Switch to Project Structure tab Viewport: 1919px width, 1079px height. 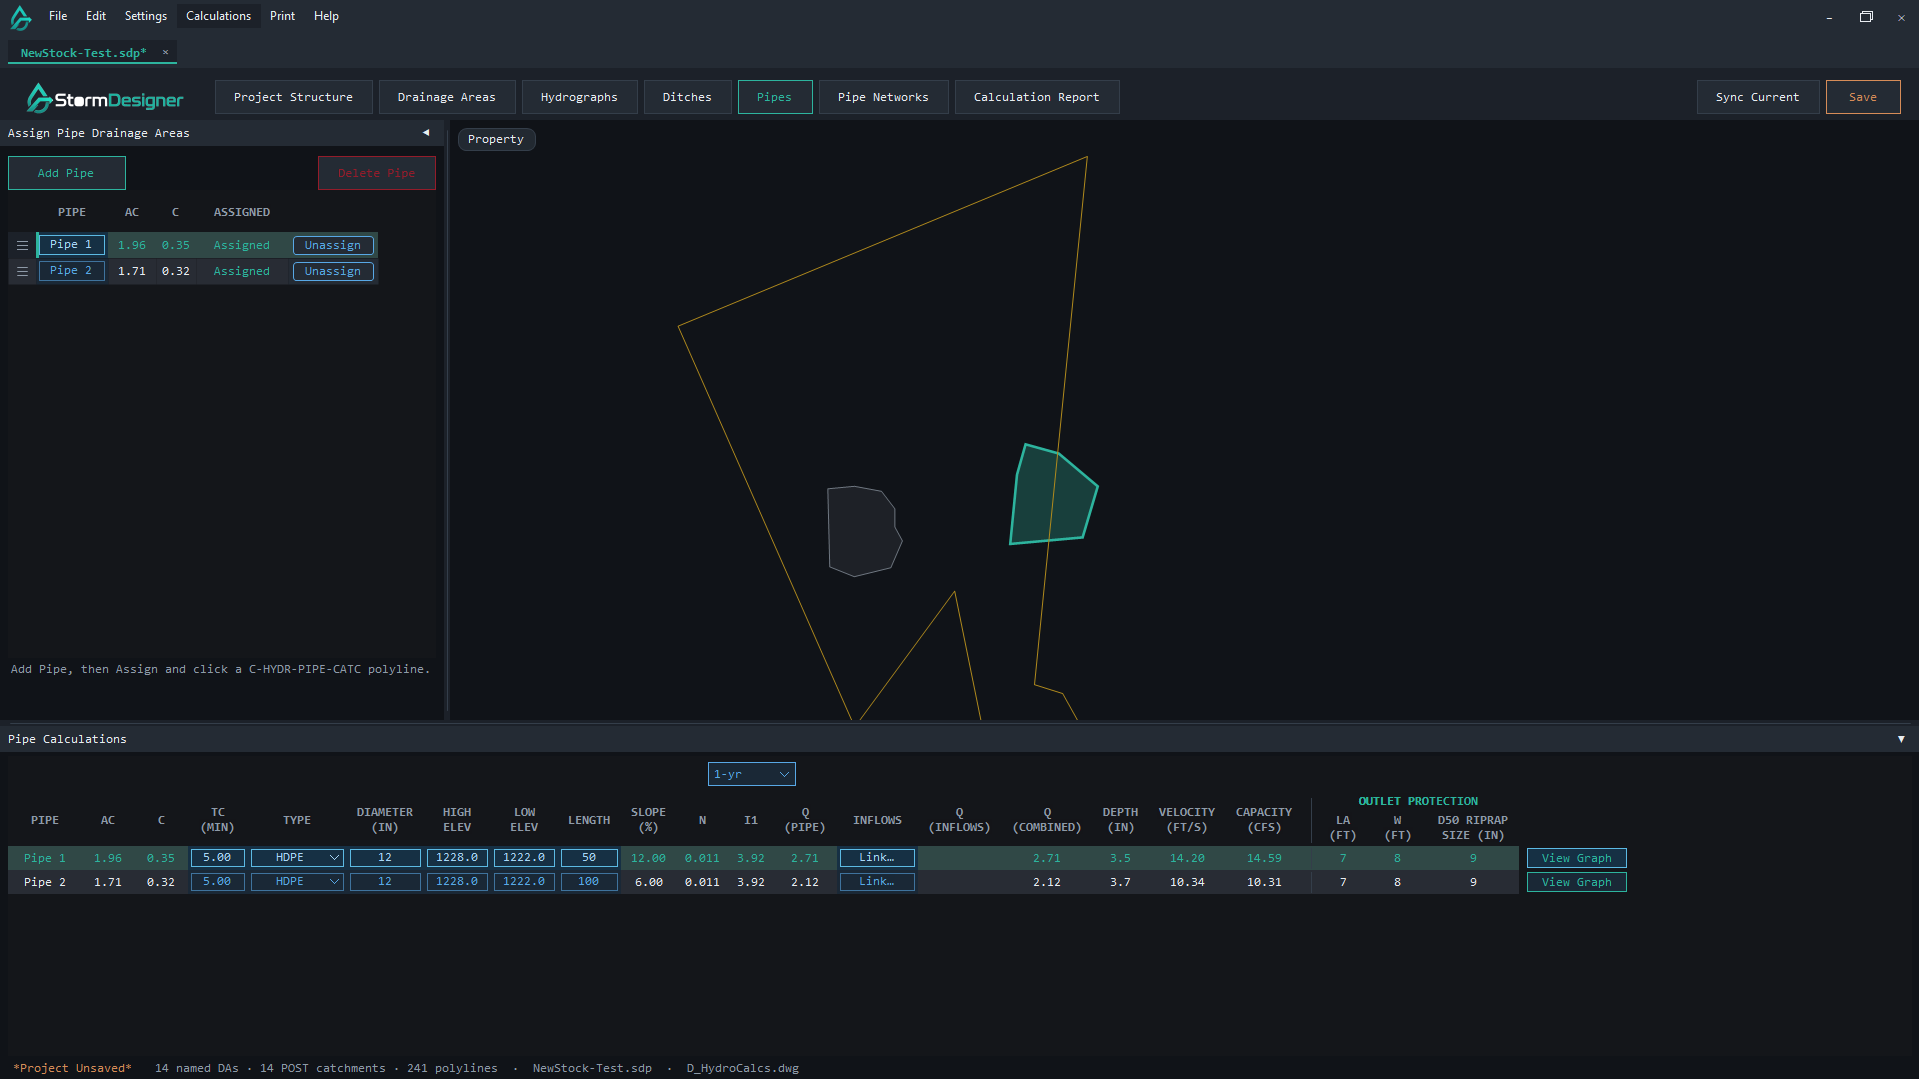click(x=294, y=97)
